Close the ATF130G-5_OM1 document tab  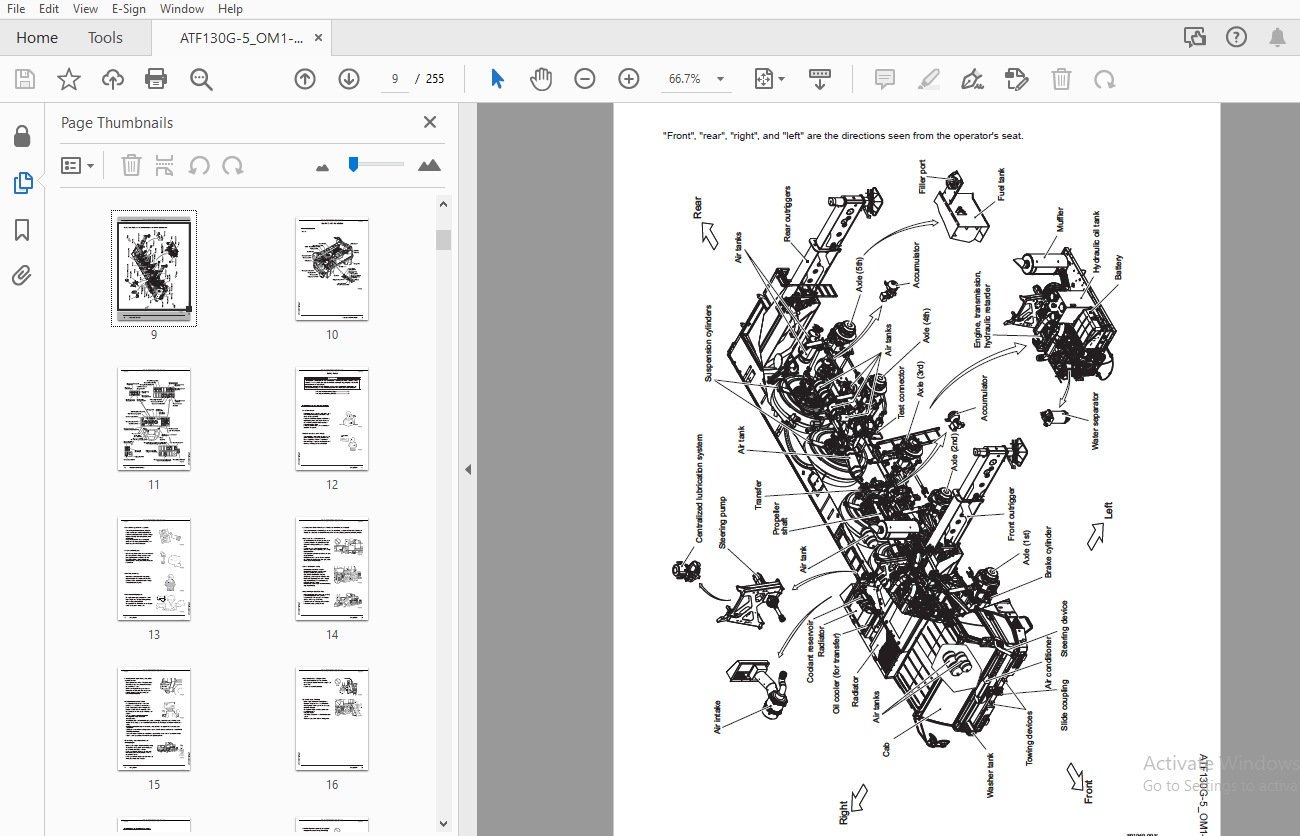[x=319, y=38]
